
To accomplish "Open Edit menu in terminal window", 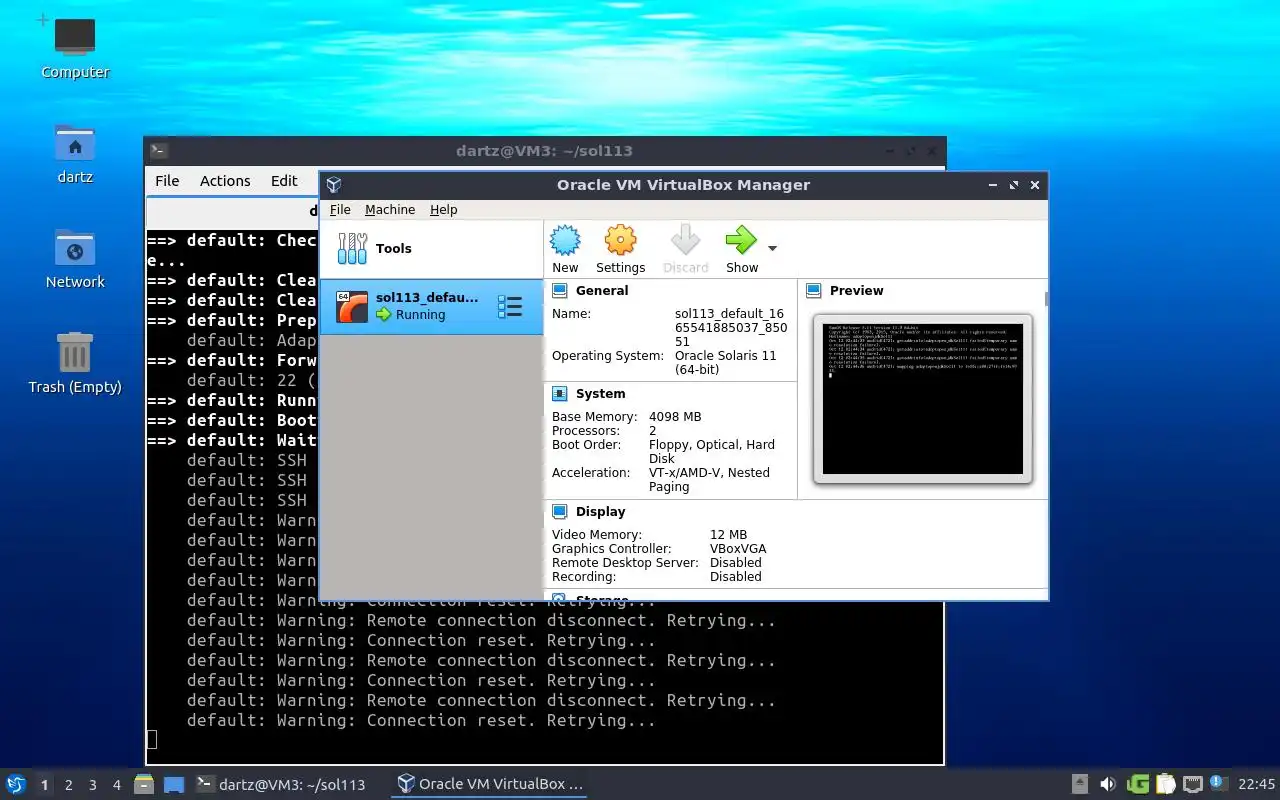I will 284,181.
